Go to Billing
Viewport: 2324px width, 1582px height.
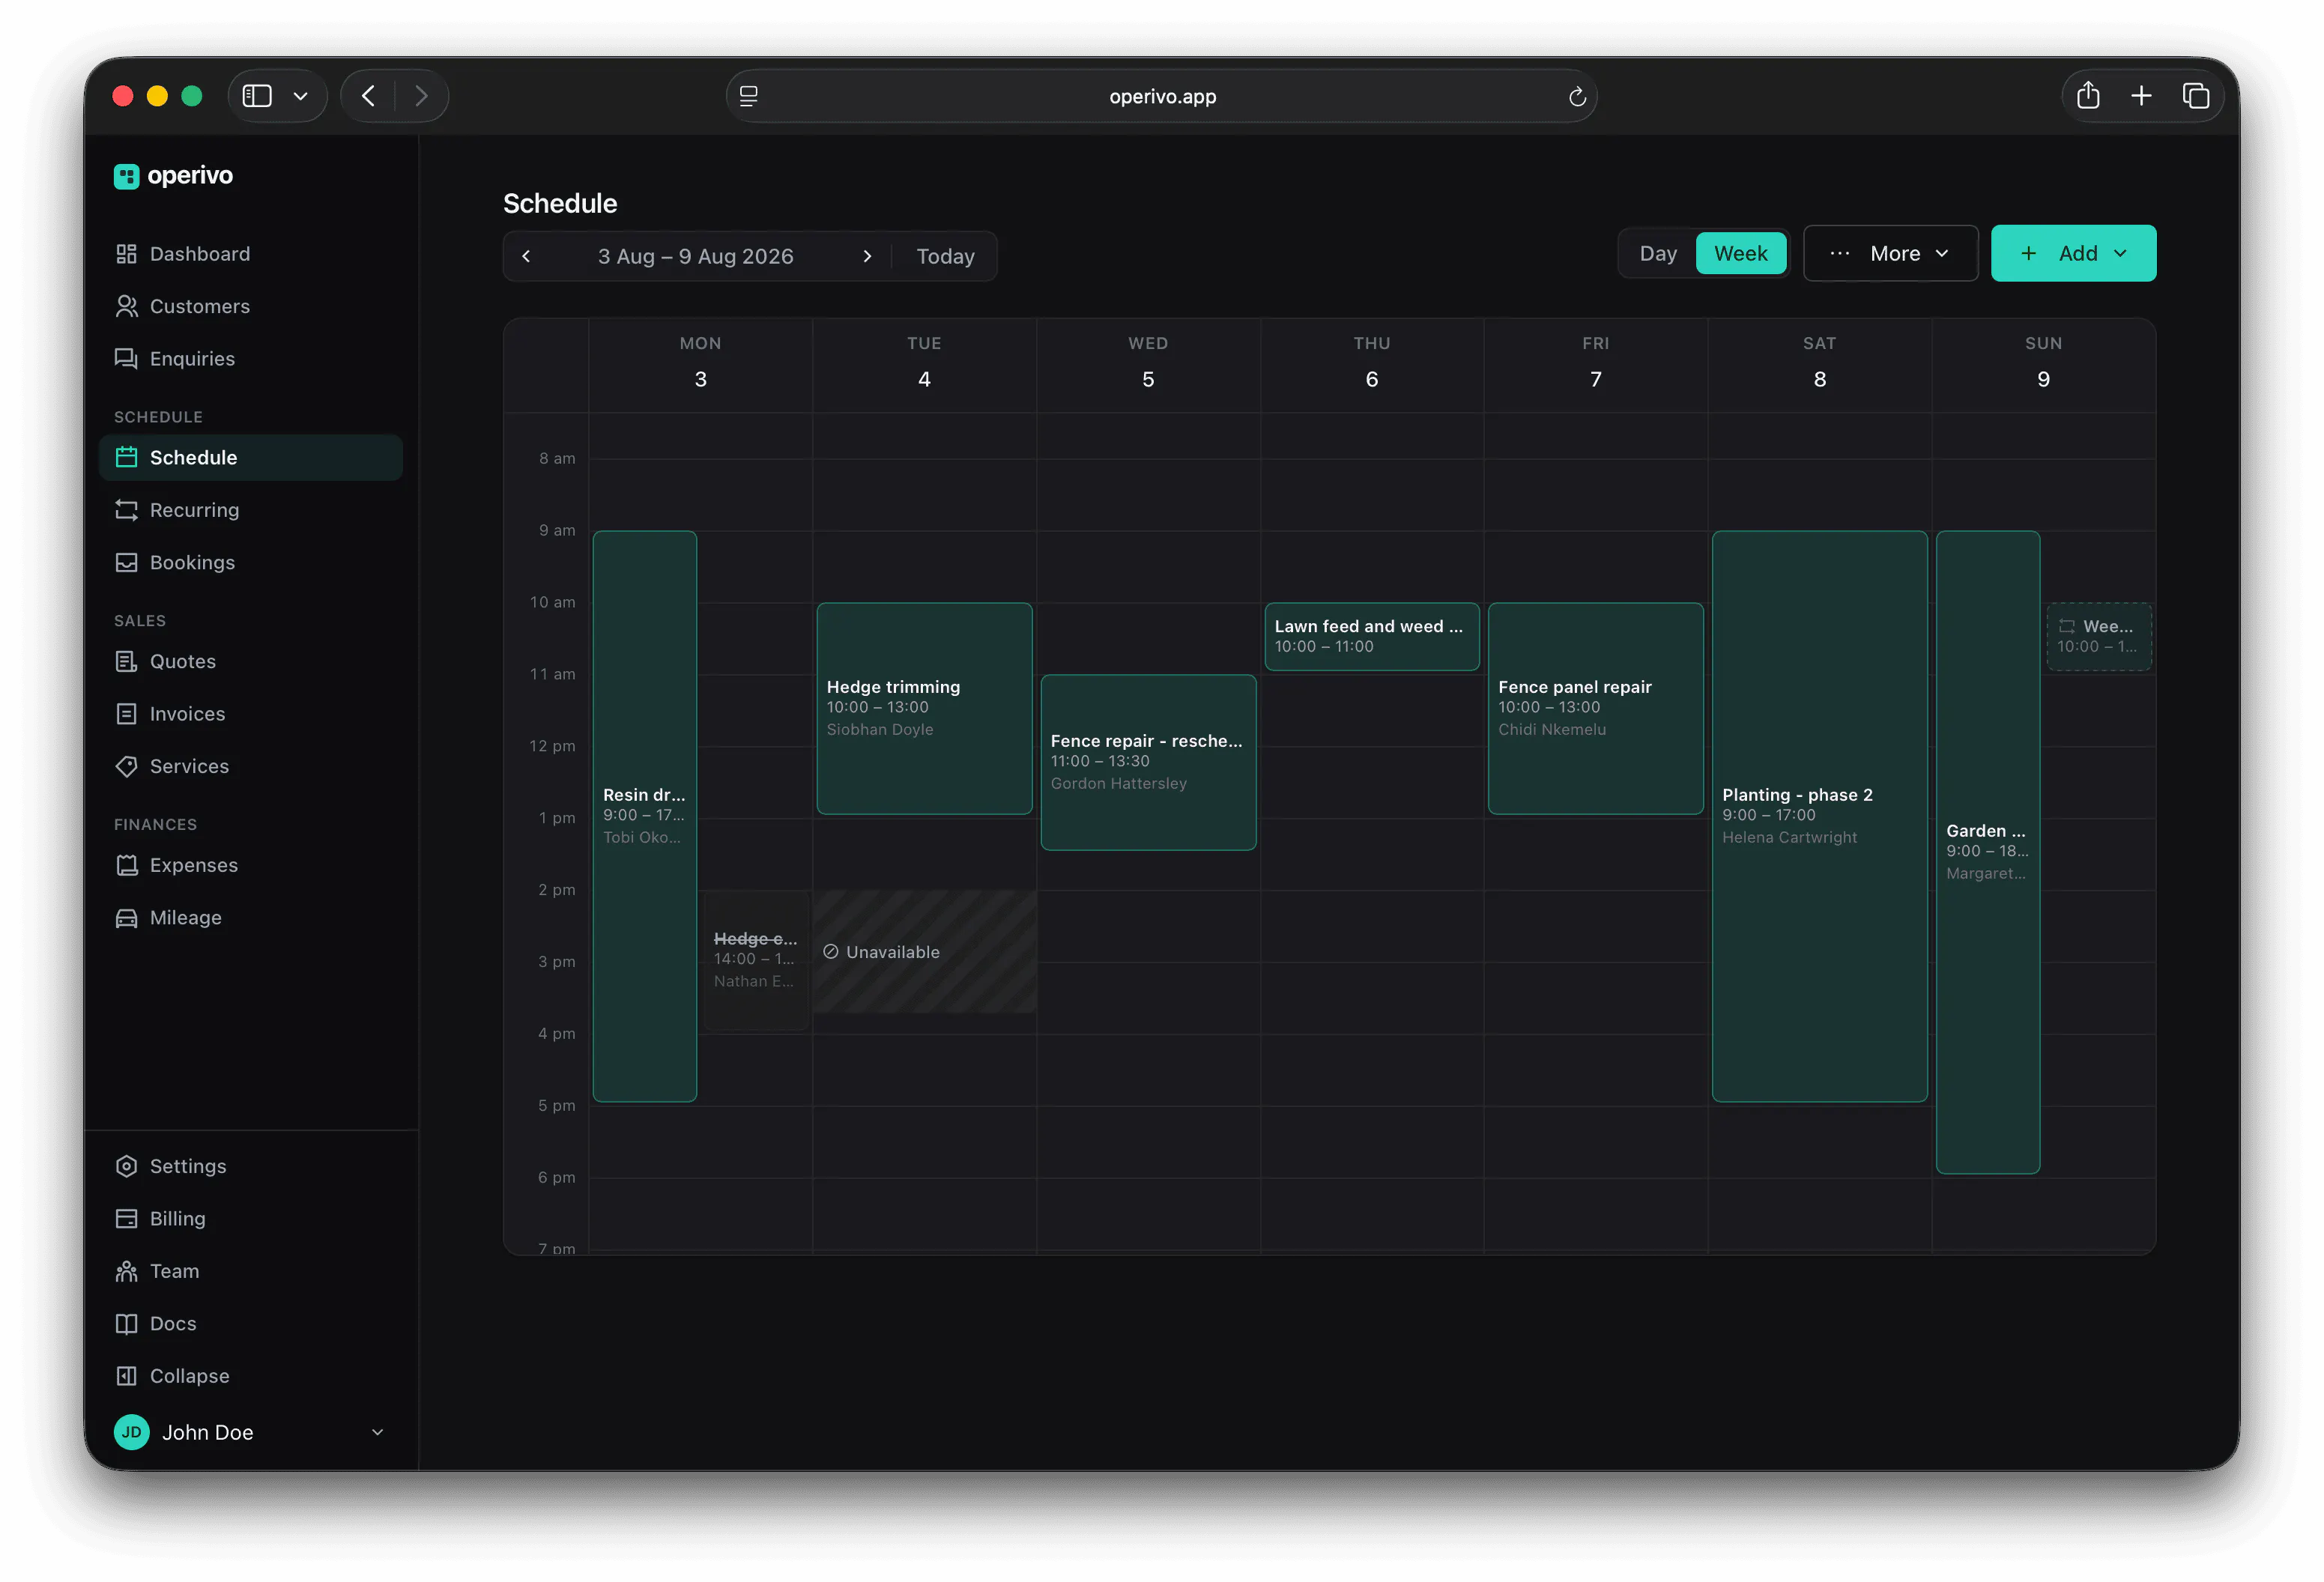click(250, 1218)
